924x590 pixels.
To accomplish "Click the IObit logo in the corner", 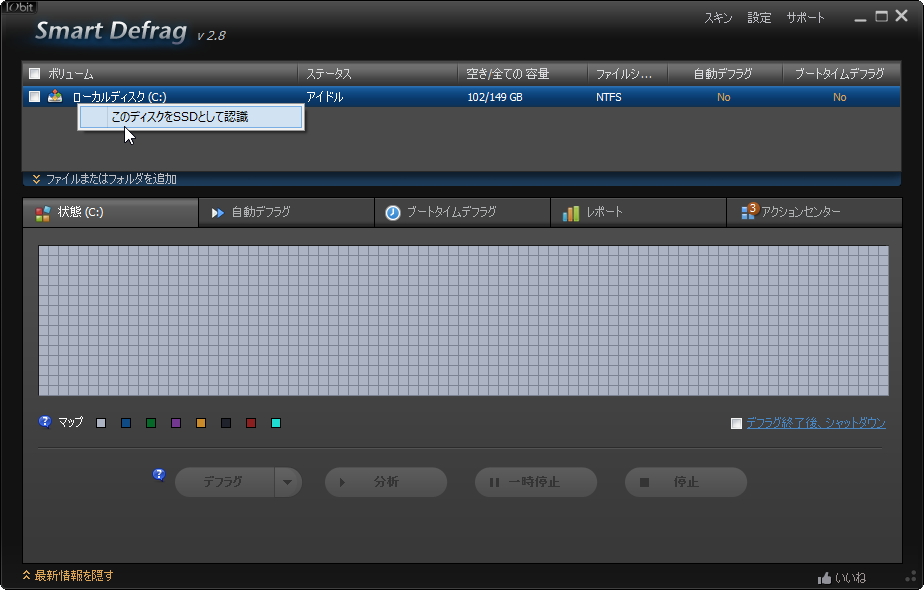I will pyautogui.click(x=19, y=7).
